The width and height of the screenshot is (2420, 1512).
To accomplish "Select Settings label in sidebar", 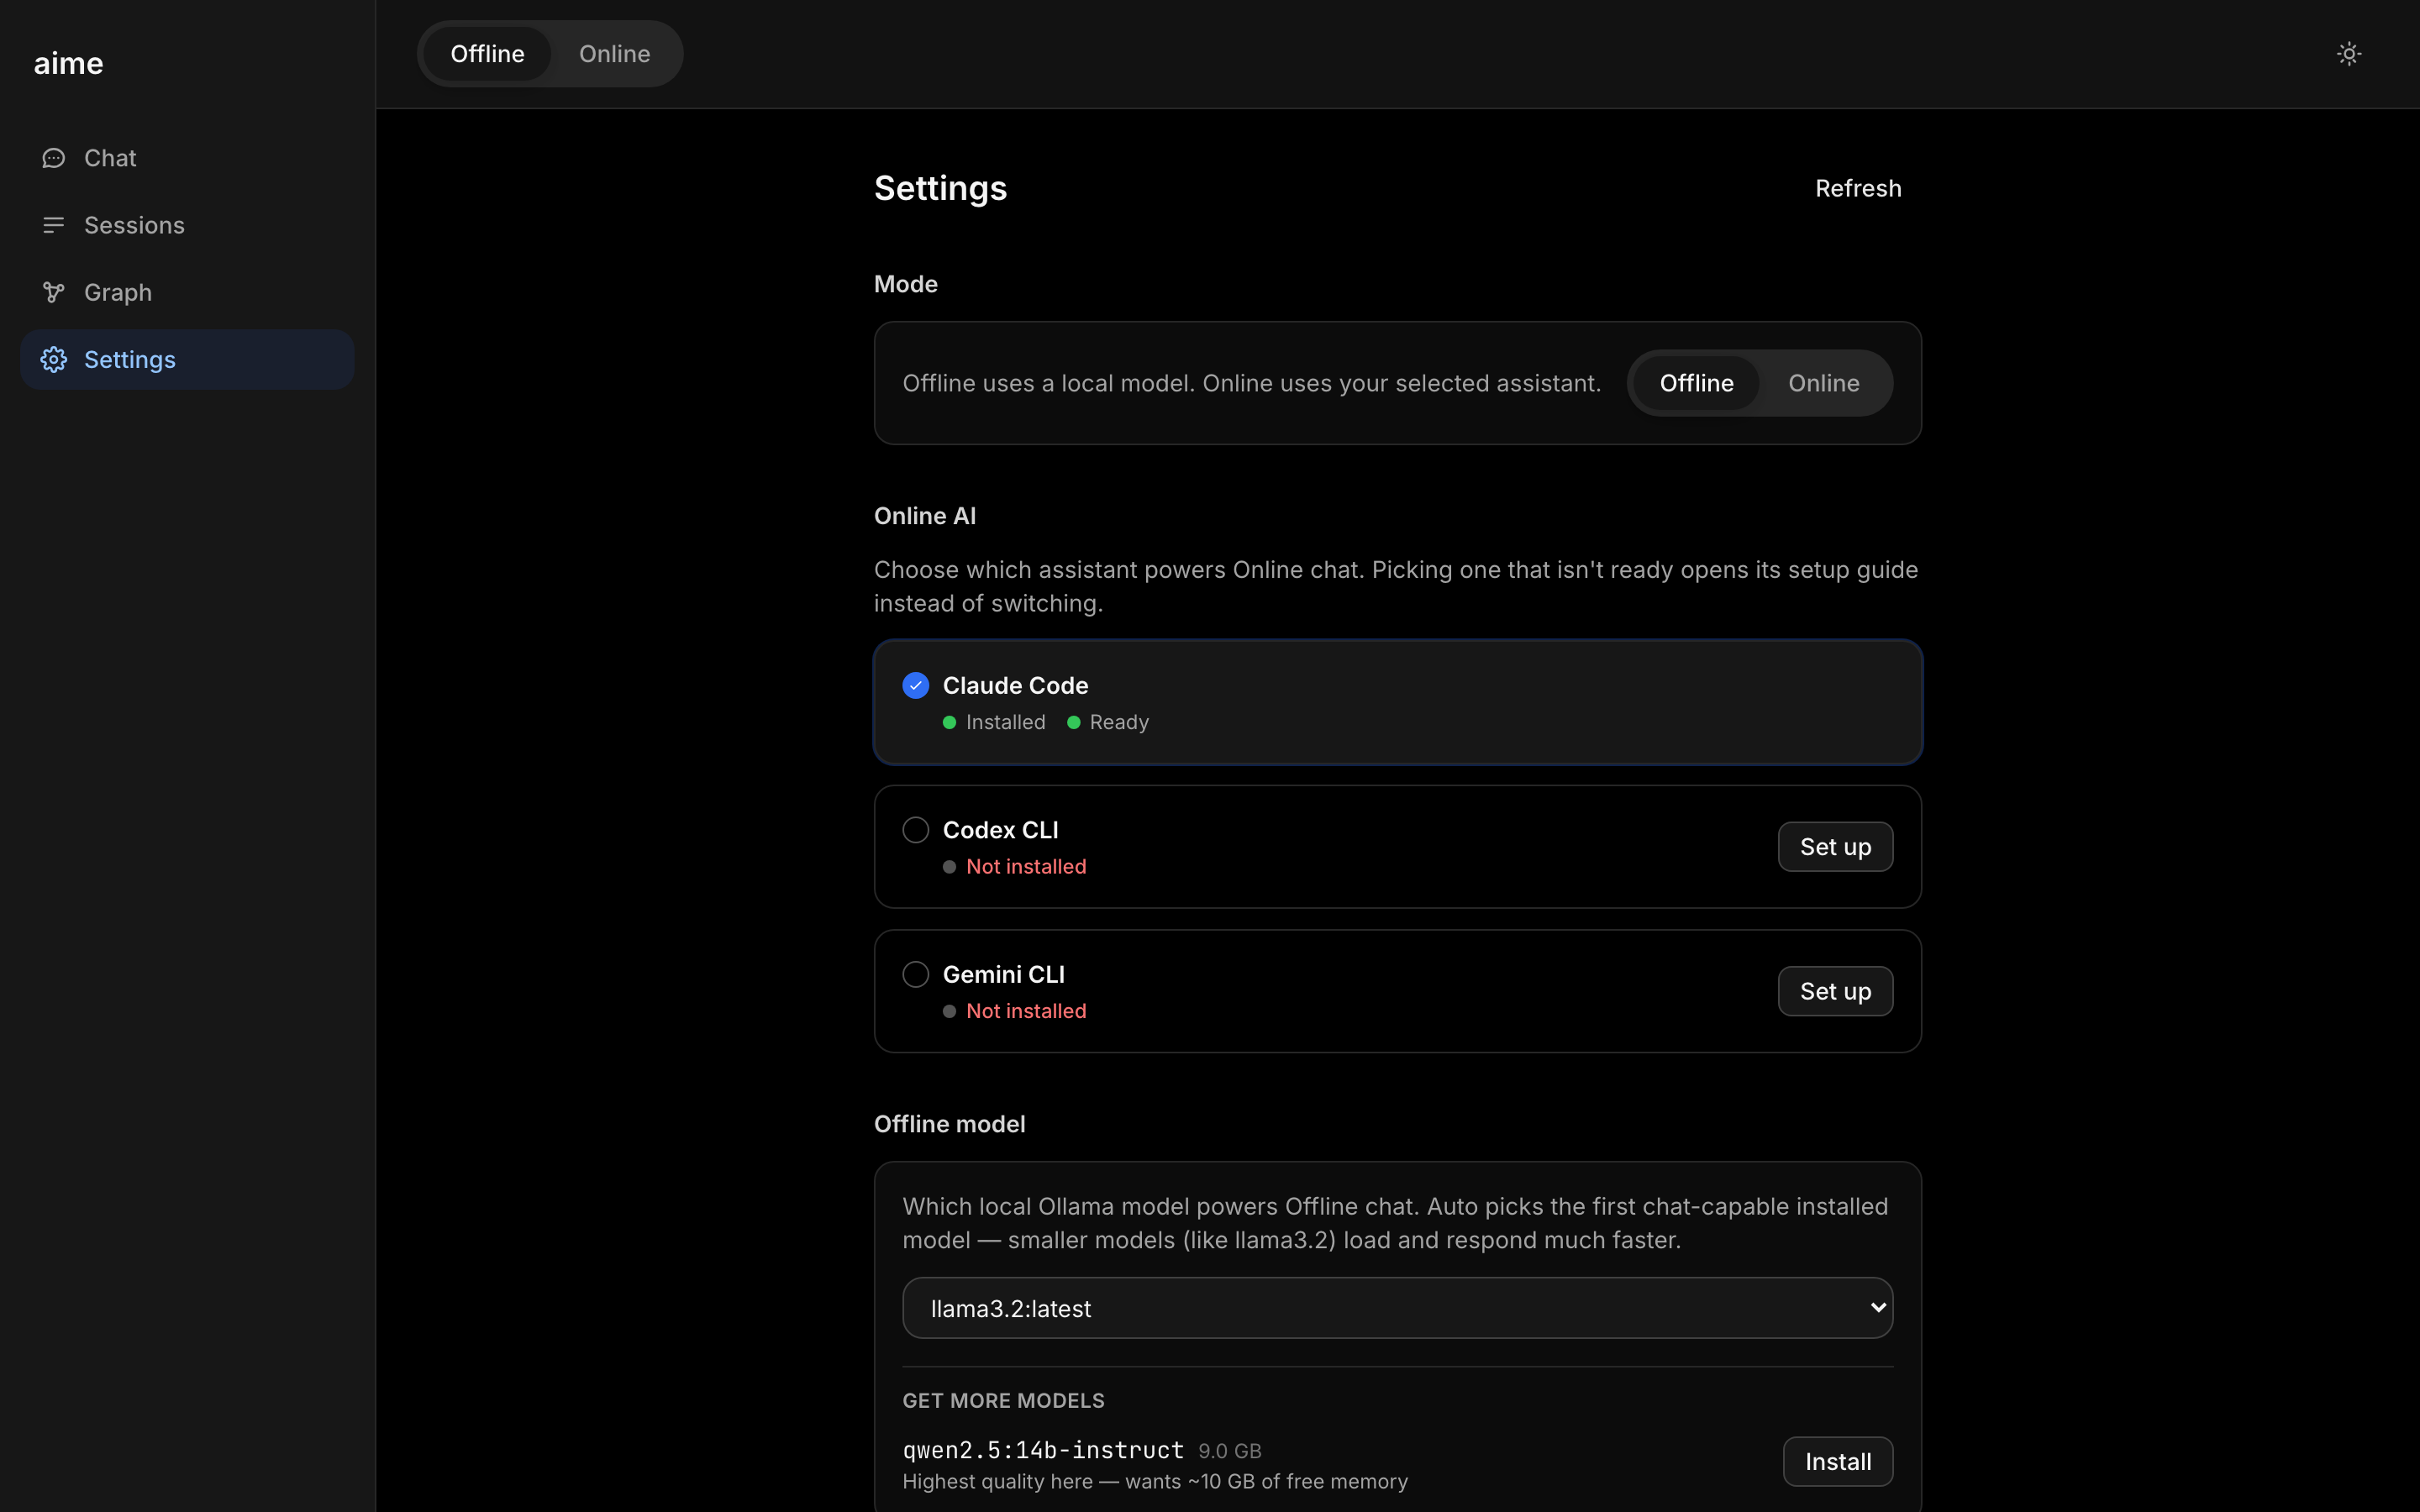I will pos(130,359).
